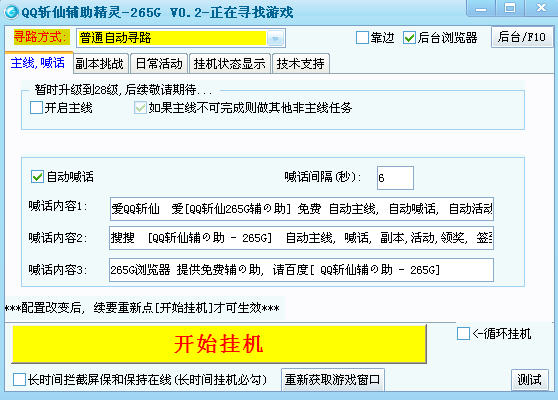Enable the 开启主线 checkbox

[36, 107]
